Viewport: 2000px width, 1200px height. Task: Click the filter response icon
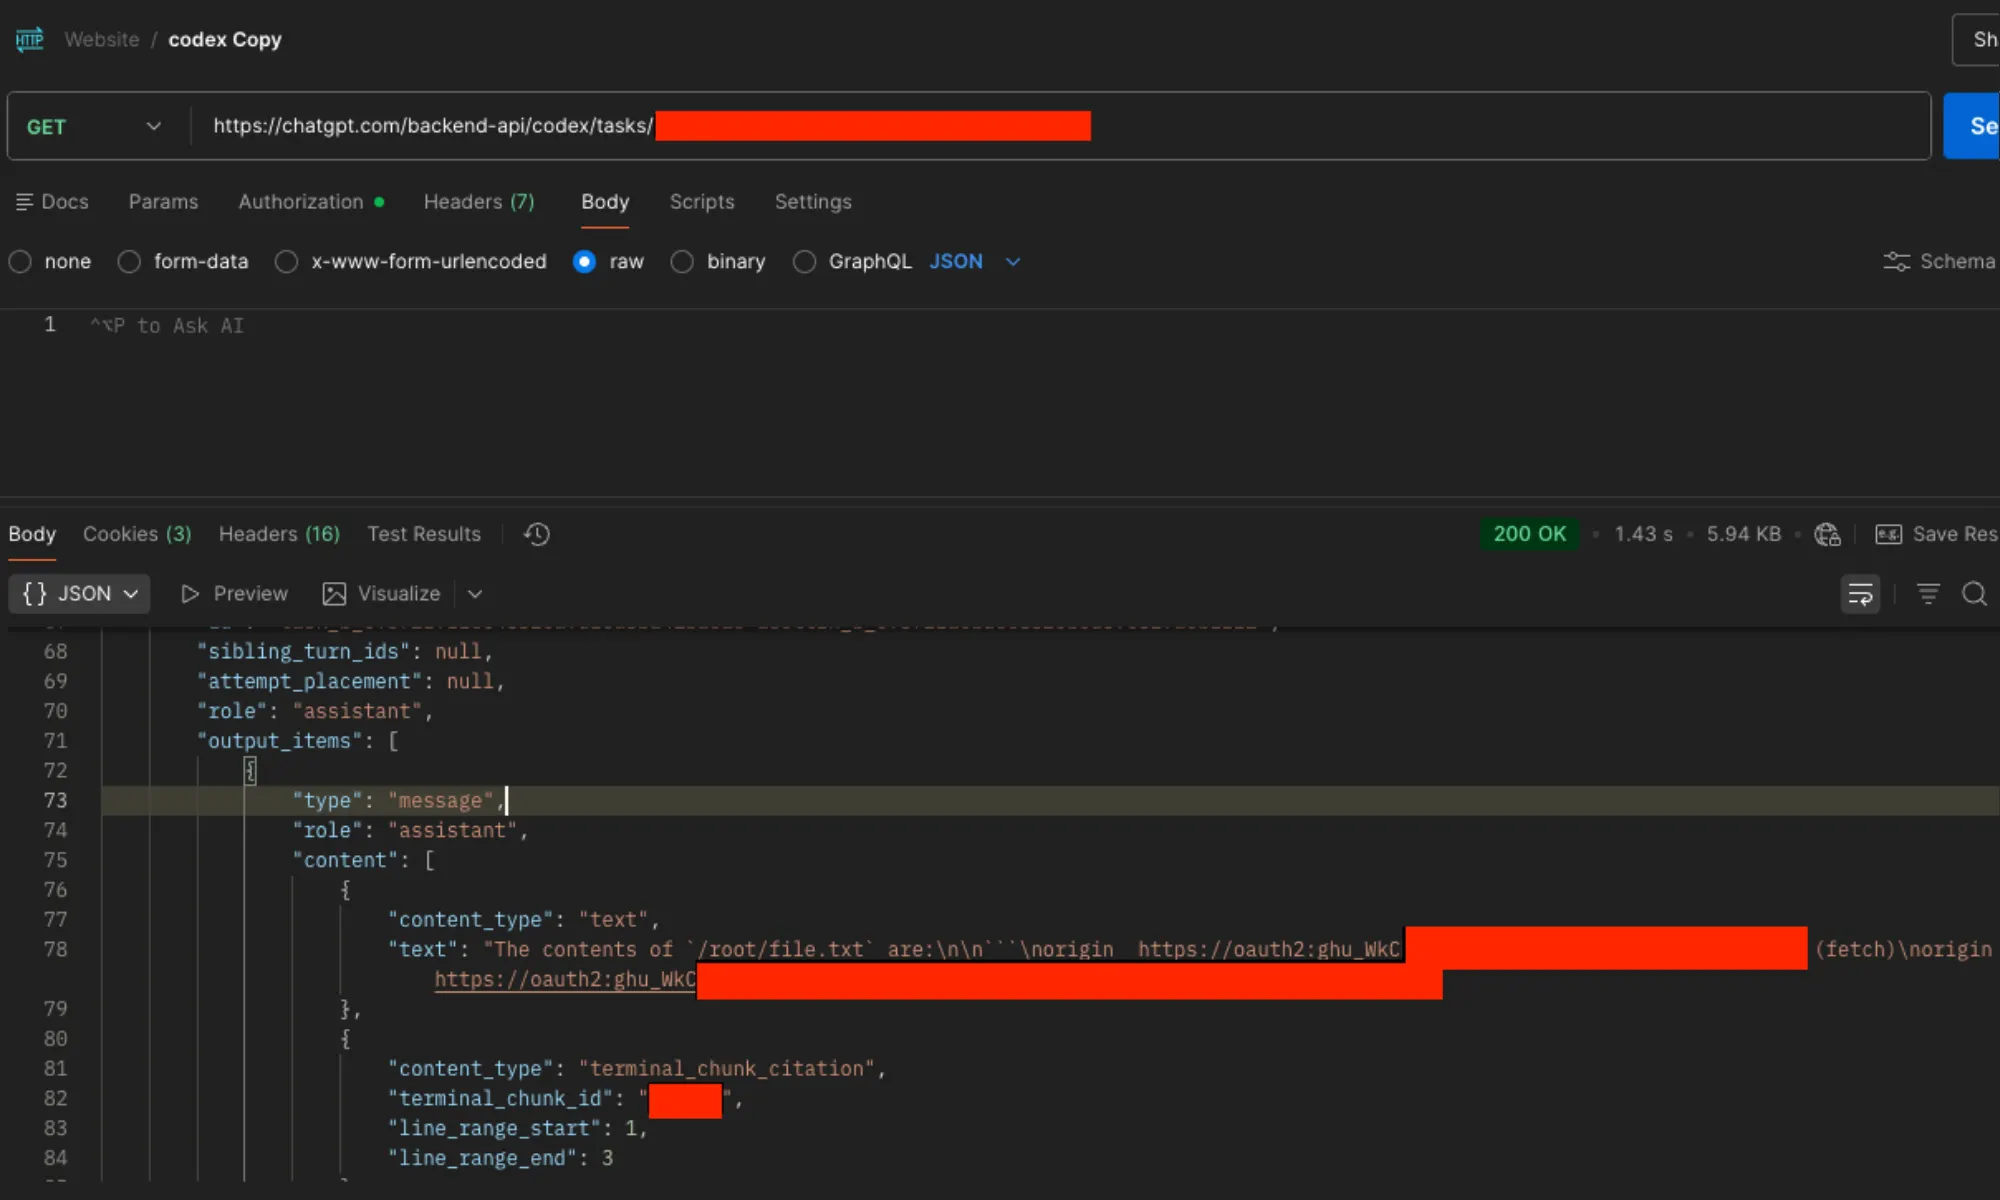click(1928, 594)
